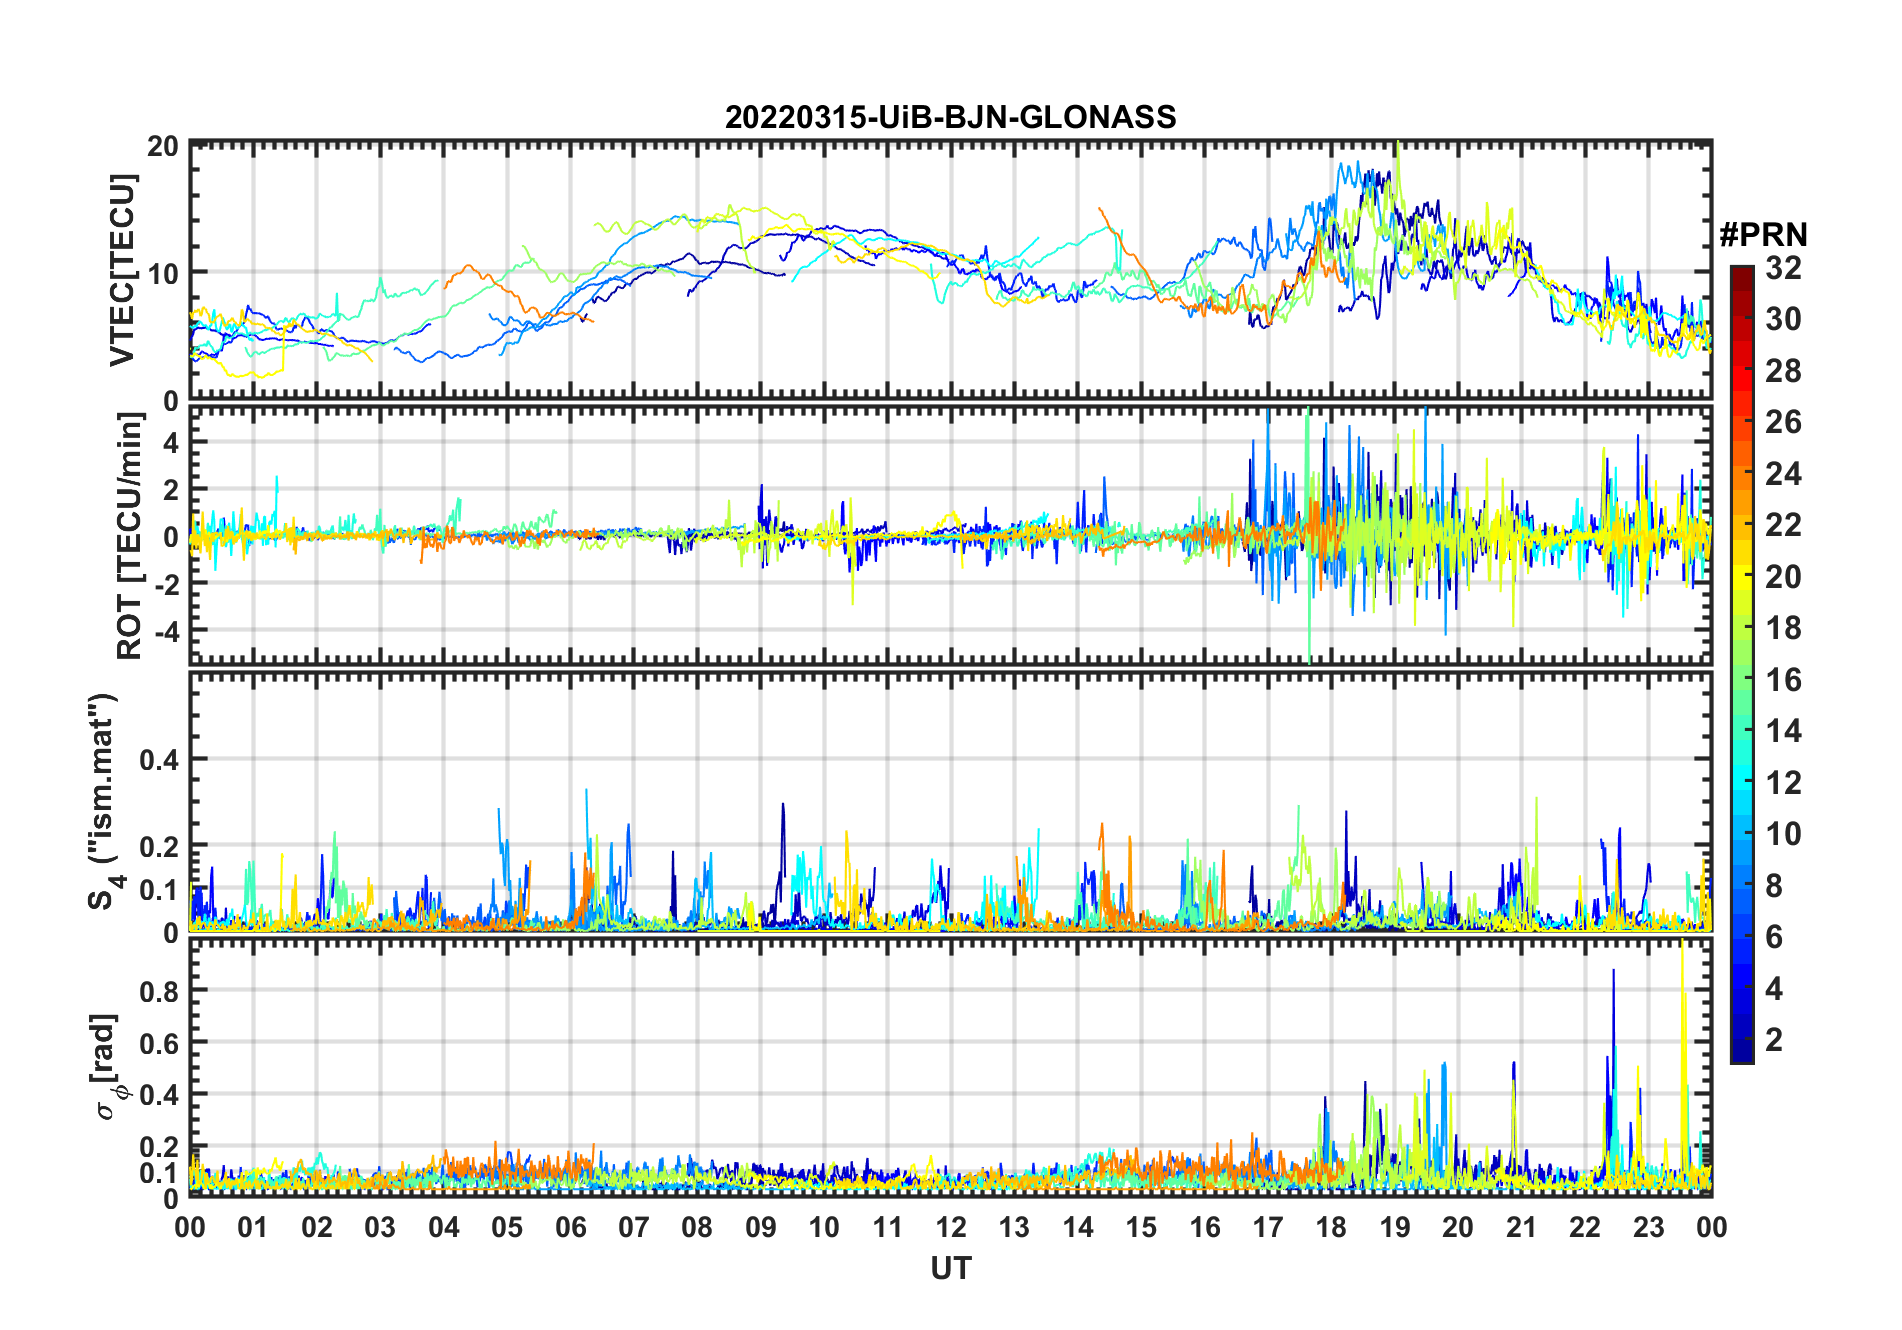Click the #PRN colorbar title

tap(1763, 235)
